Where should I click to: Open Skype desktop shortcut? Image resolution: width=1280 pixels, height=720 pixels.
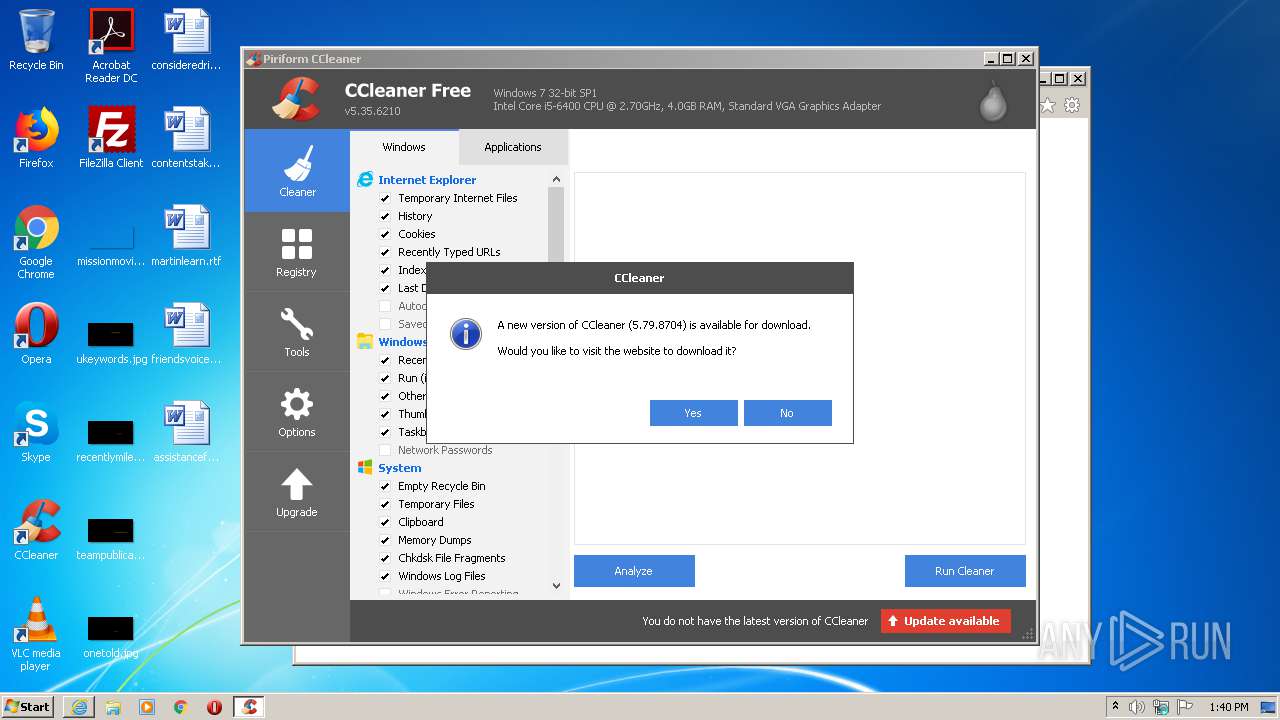(36, 432)
